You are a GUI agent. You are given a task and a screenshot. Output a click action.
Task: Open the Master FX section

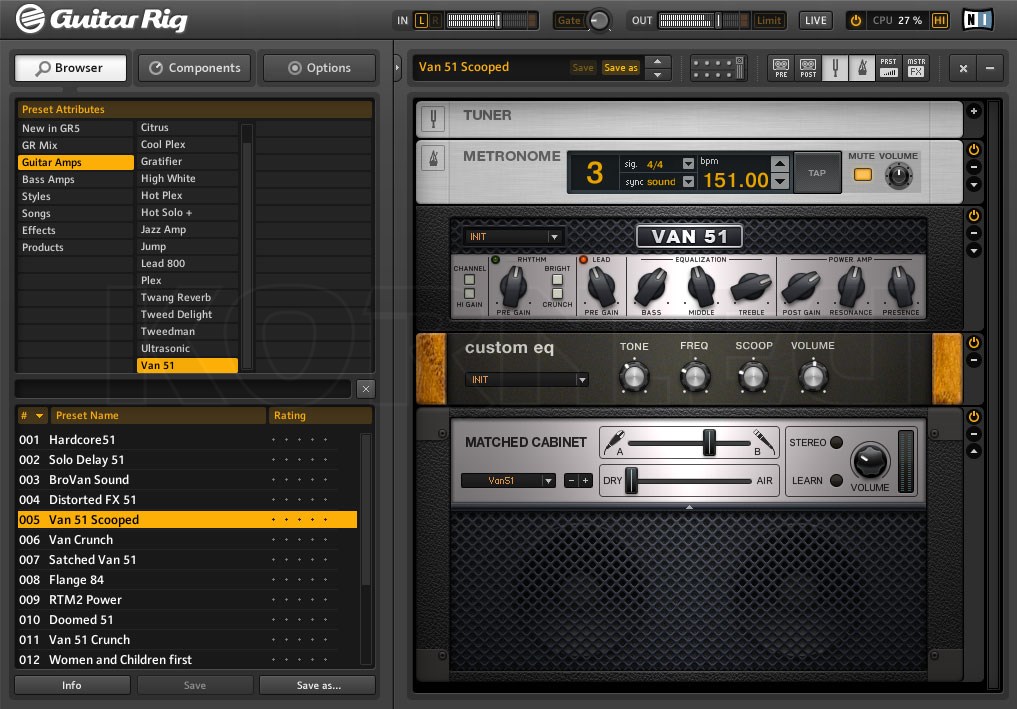[915, 67]
